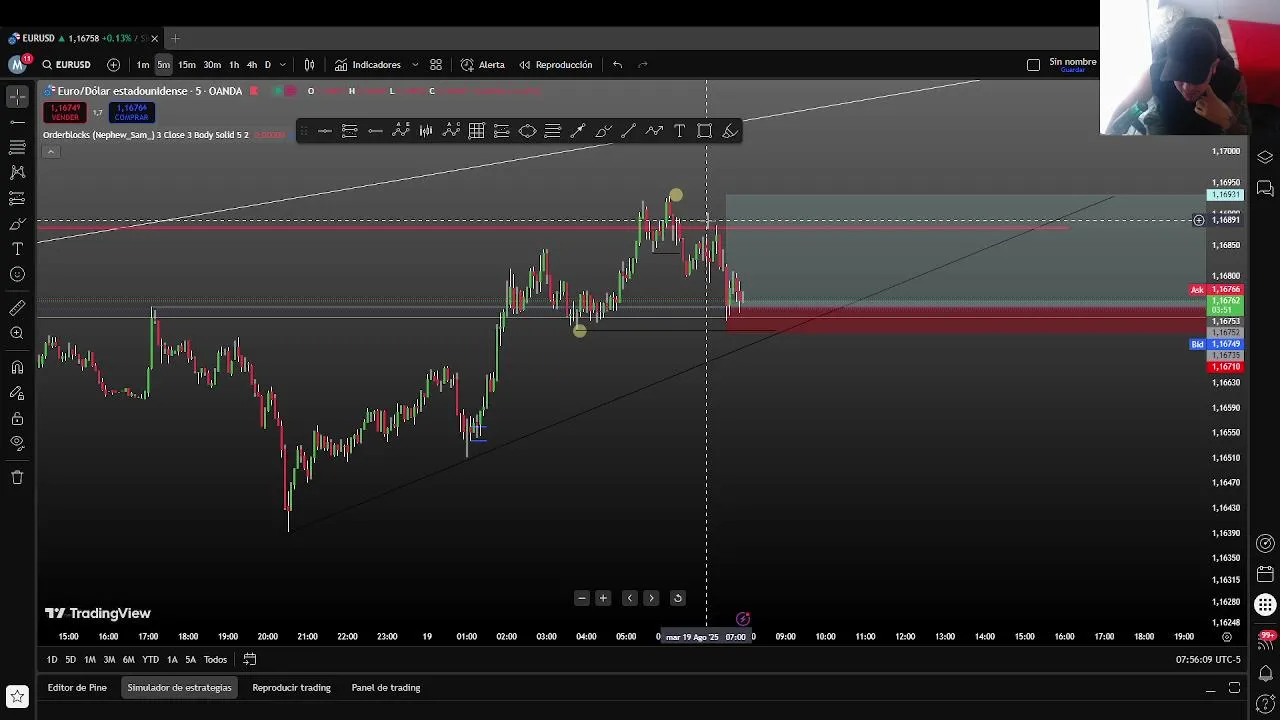Toggle hide all drawings eye icon
Screen dimensions: 1280x720
point(17,443)
